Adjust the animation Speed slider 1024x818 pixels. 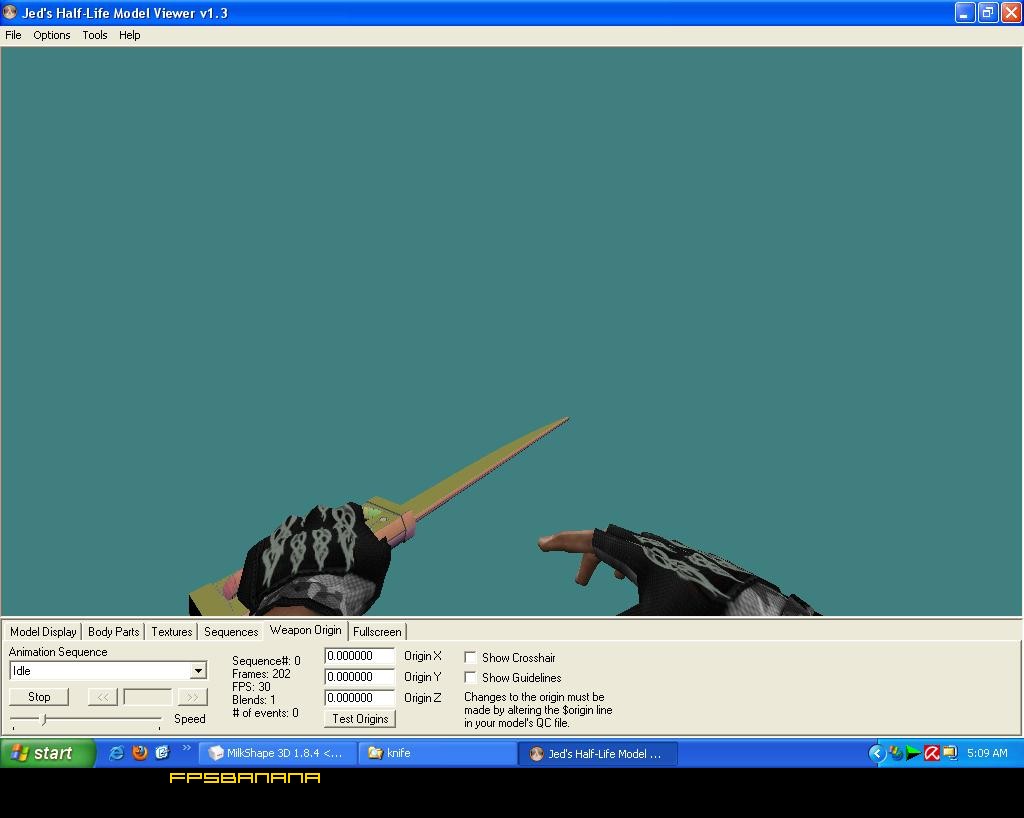pyautogui.click(x=43, y=719)
